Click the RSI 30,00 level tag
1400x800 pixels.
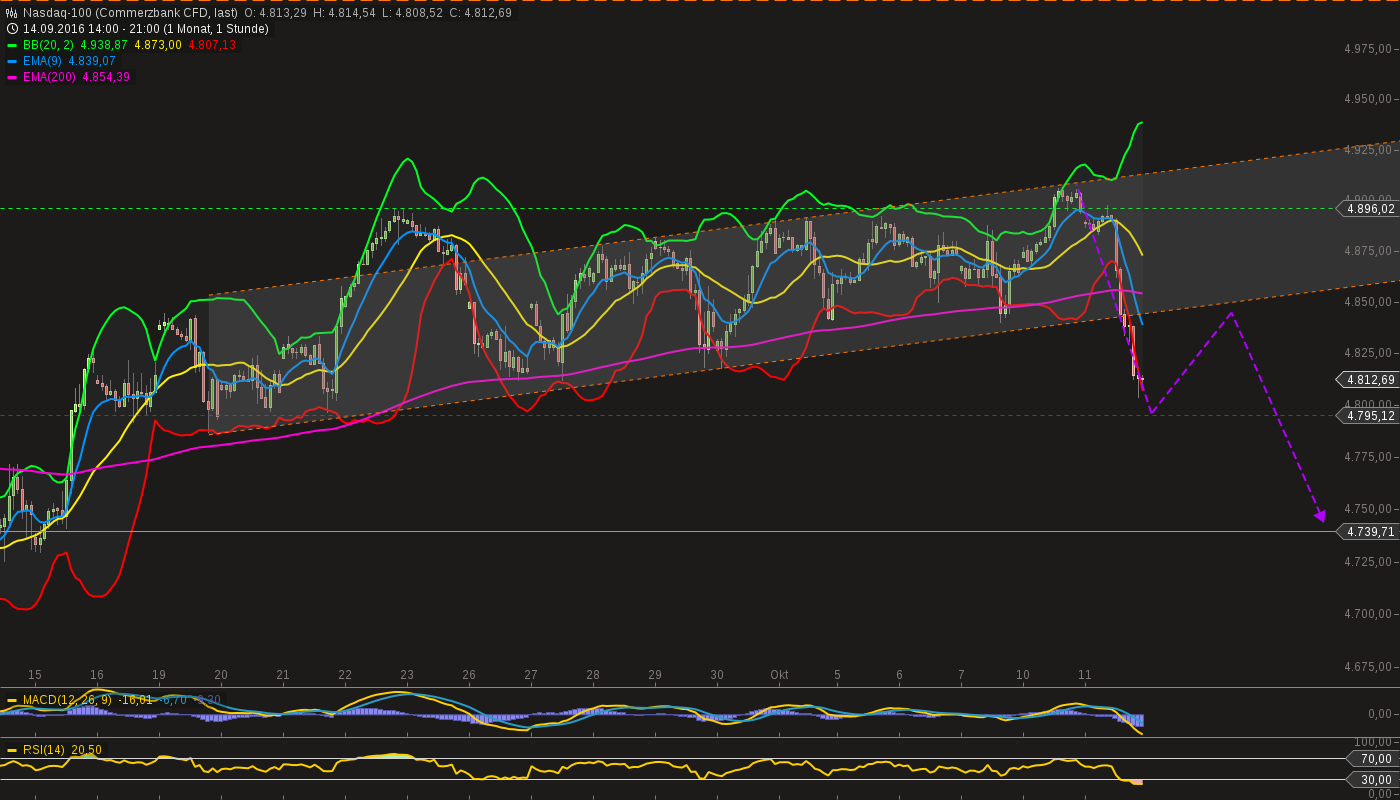[x=1374, y=780]
